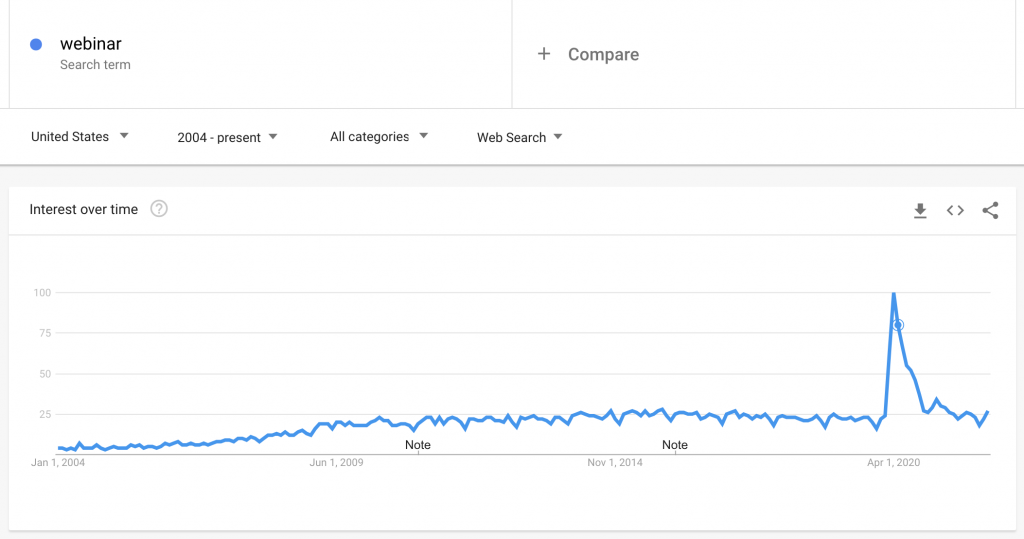Download the interest over time data
Screen dimensions: 1024x539
920,210
